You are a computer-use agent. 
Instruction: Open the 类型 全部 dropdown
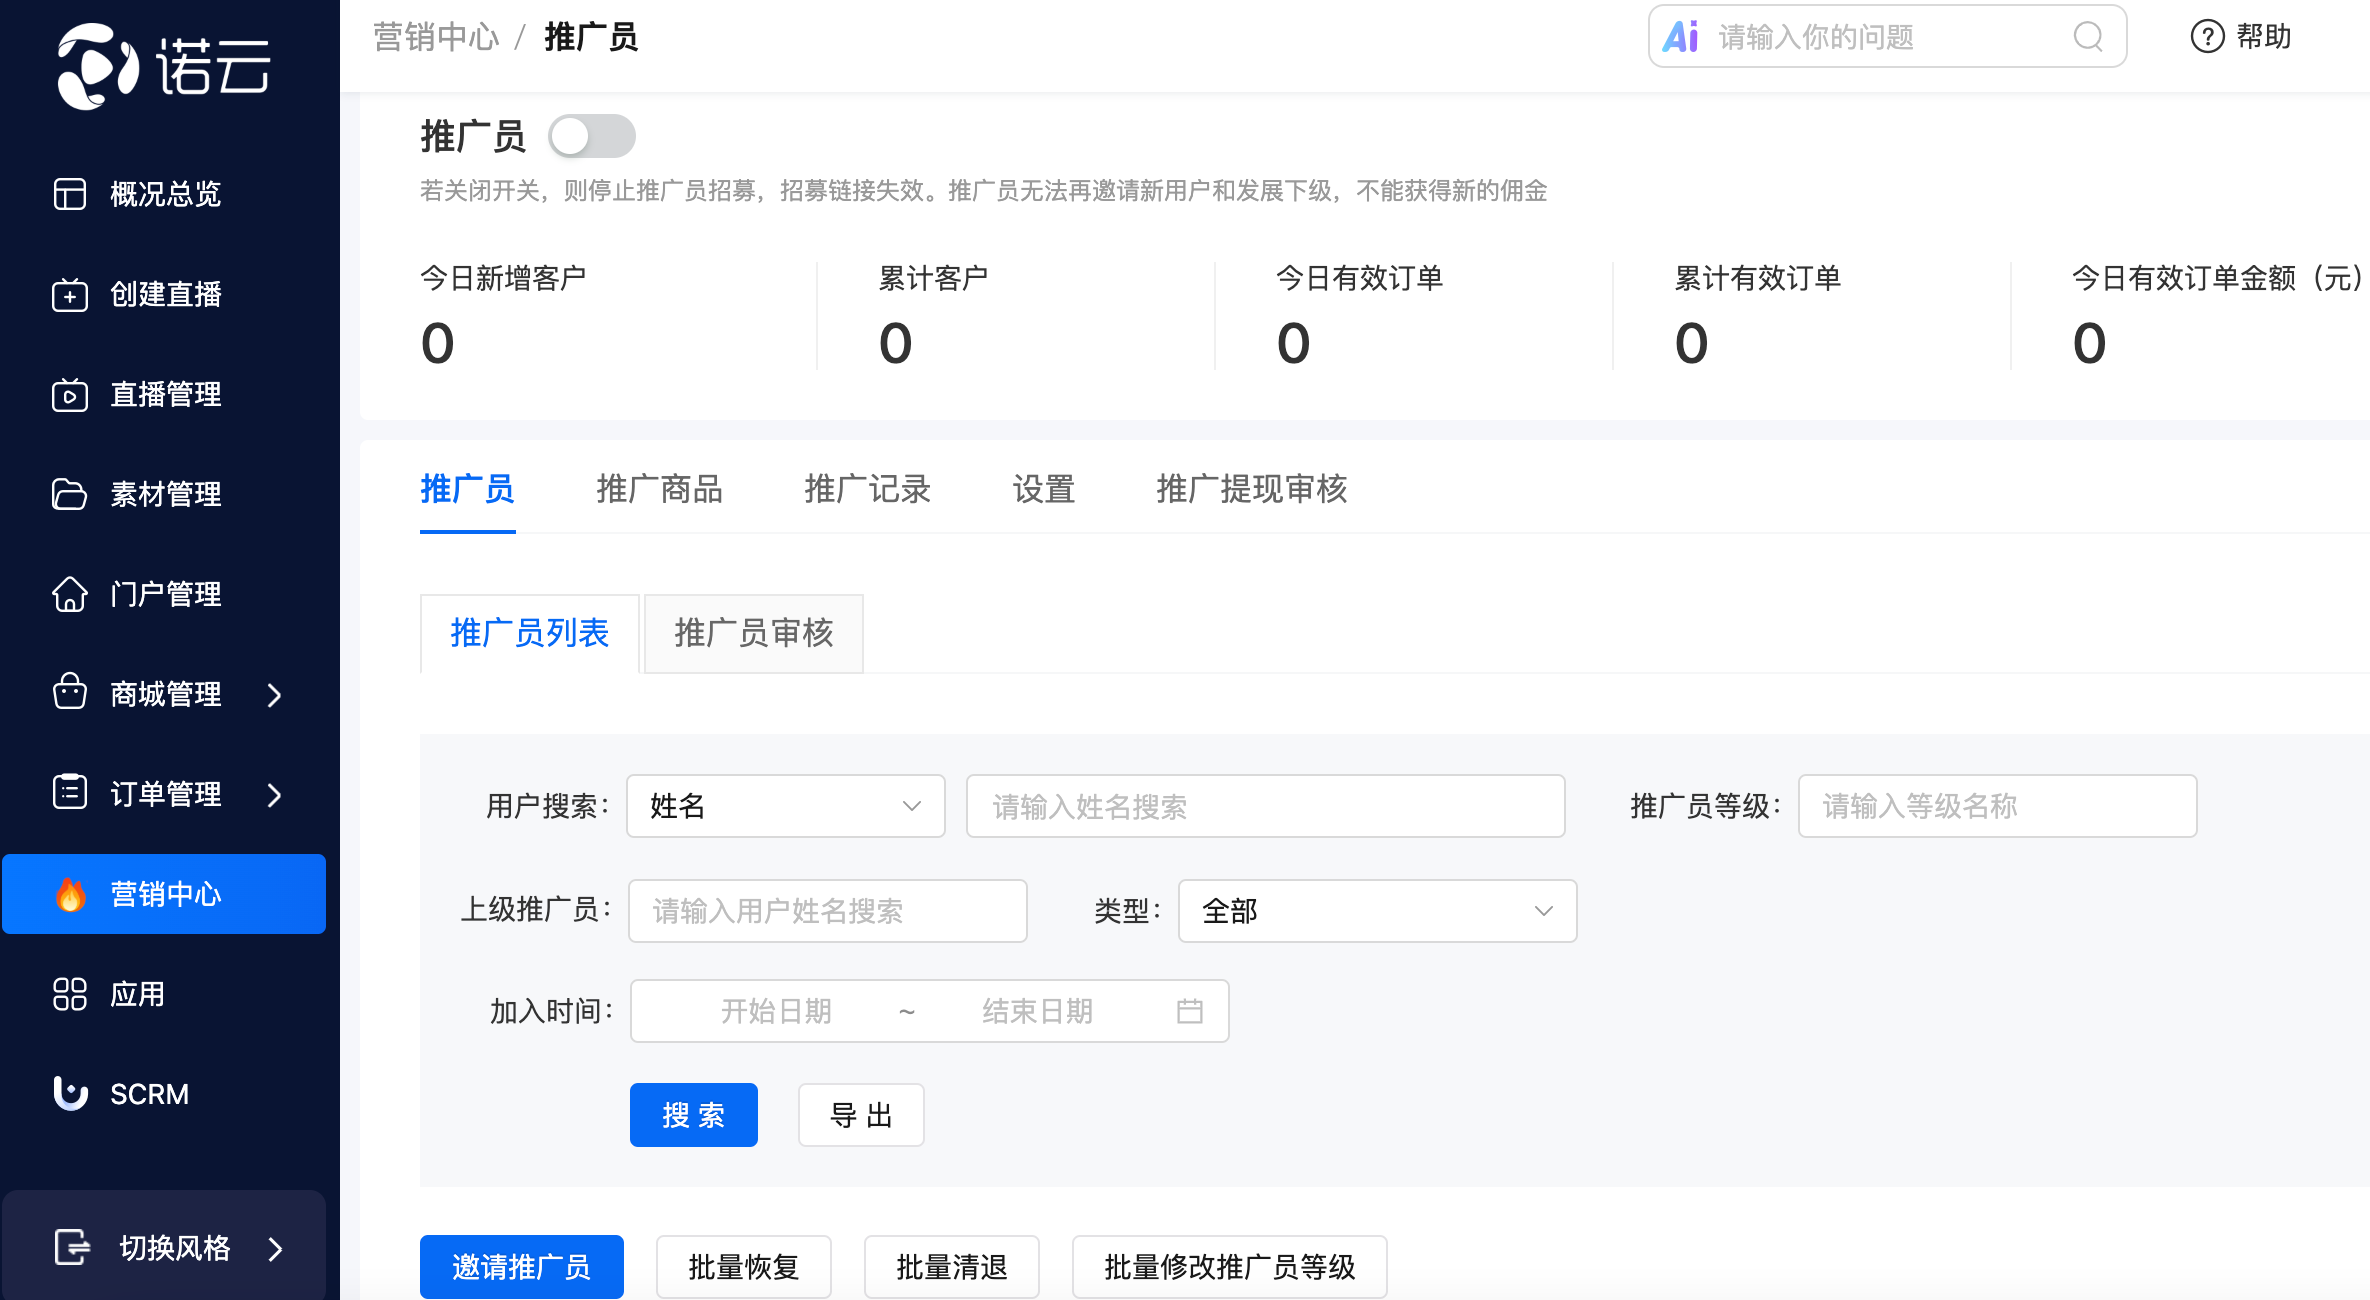click(1377, 911)
